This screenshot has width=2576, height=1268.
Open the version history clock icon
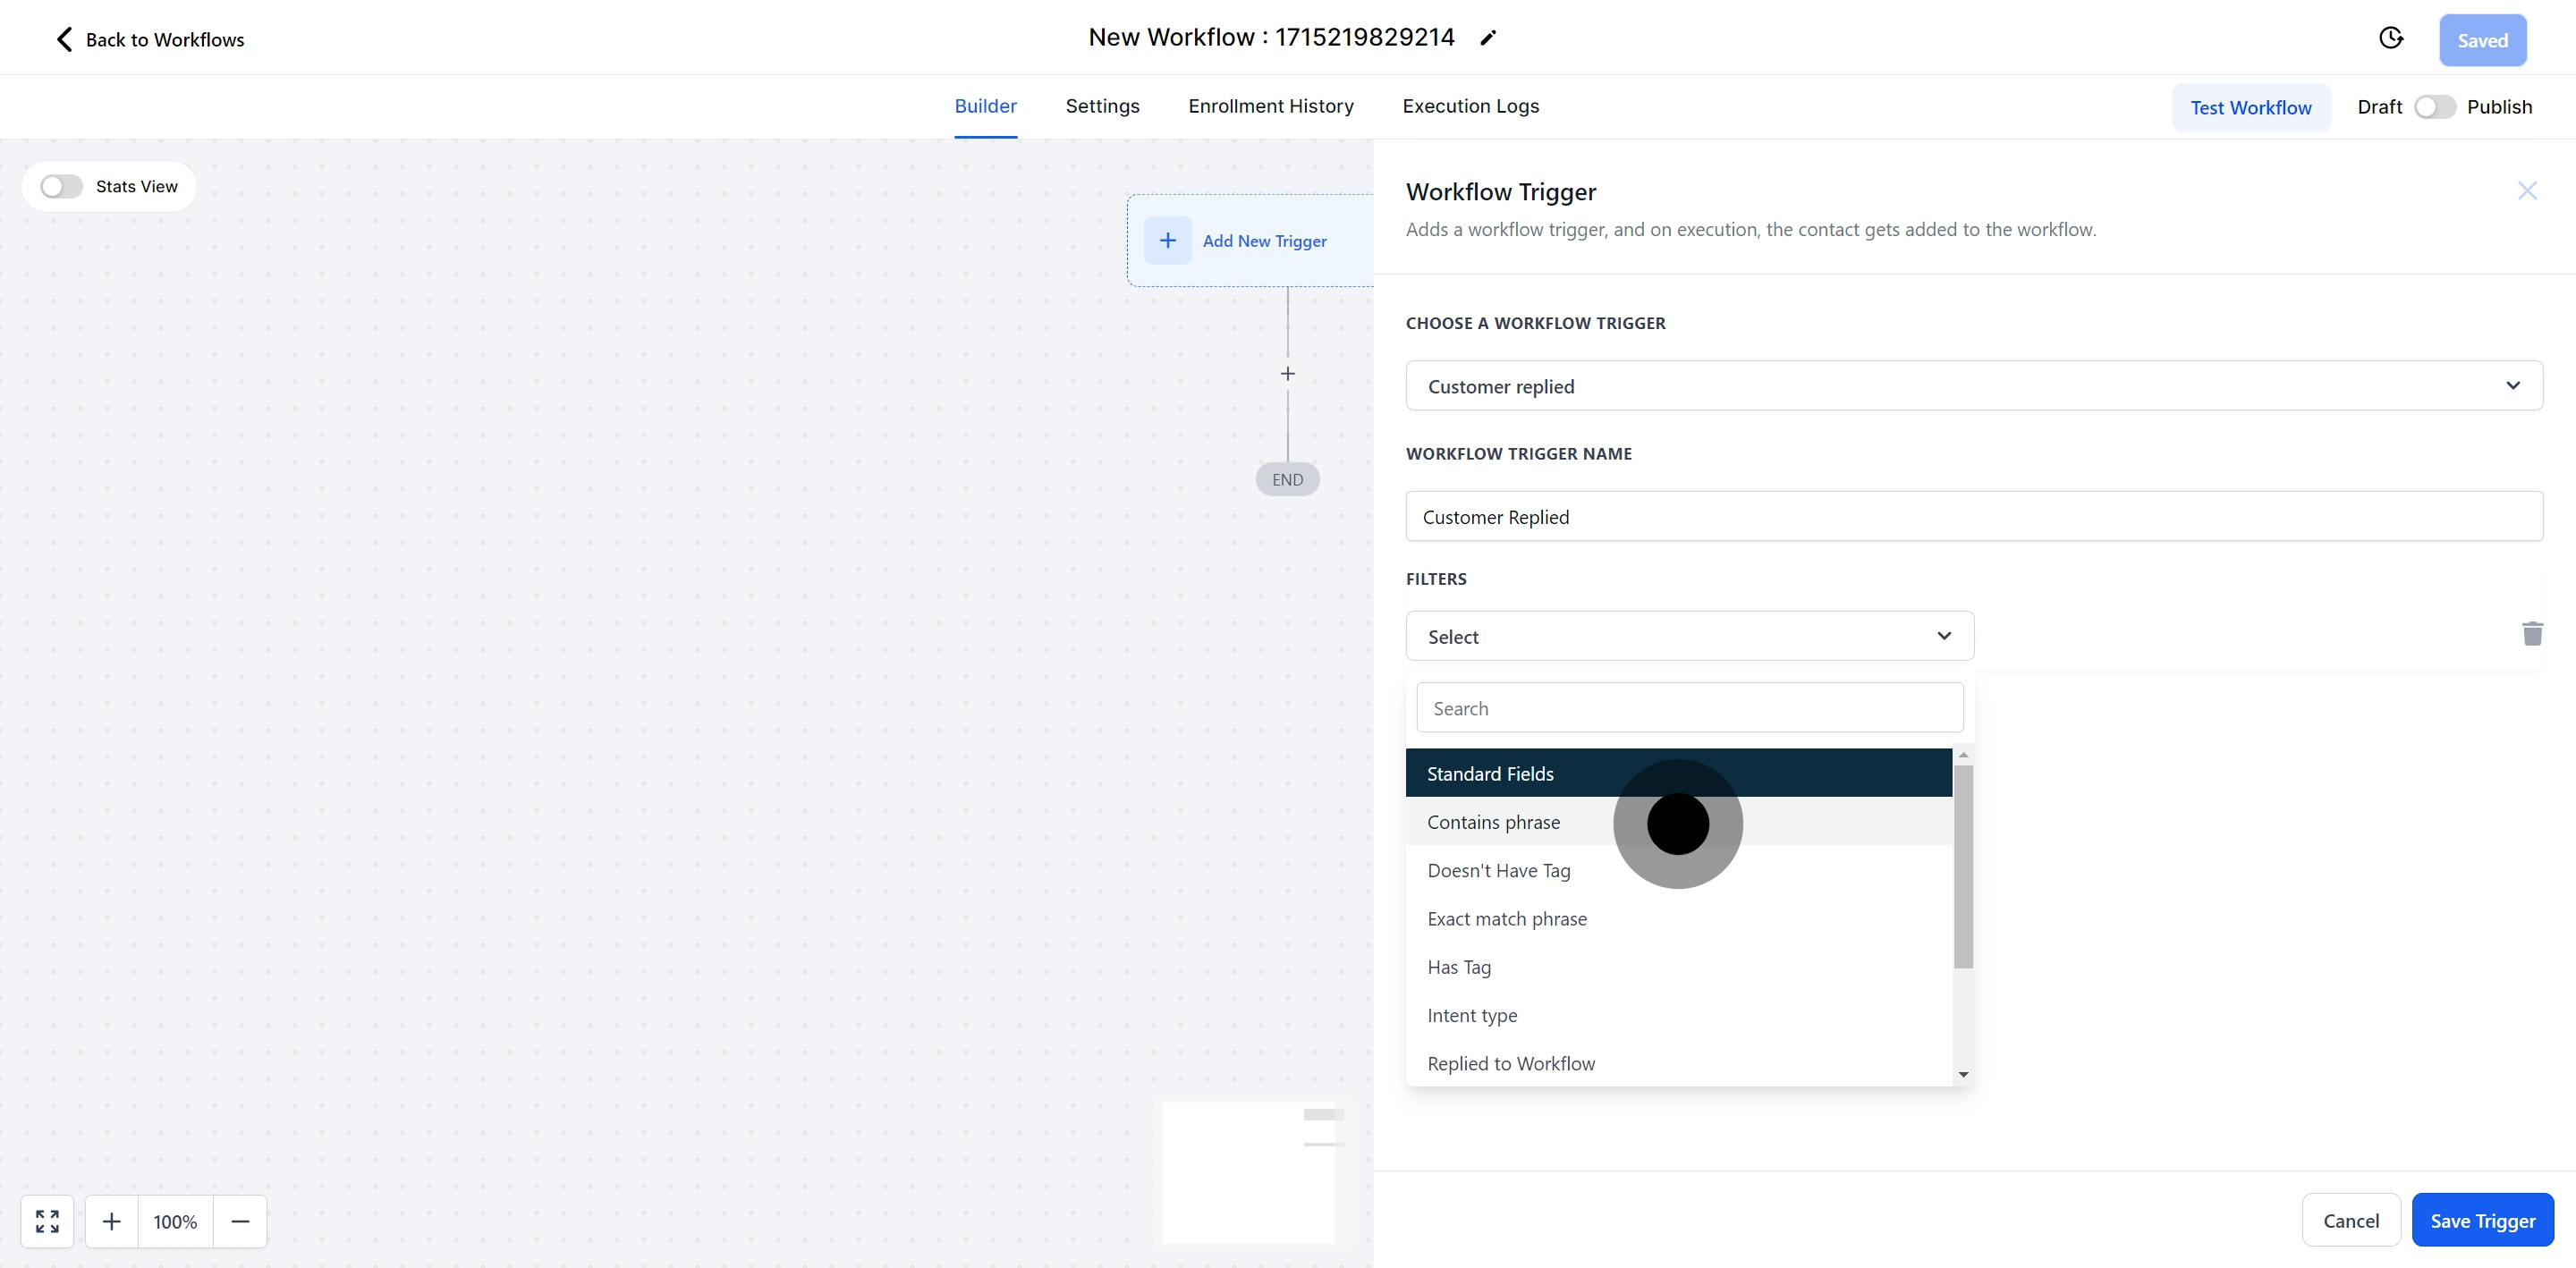[x=2390, y=38]
